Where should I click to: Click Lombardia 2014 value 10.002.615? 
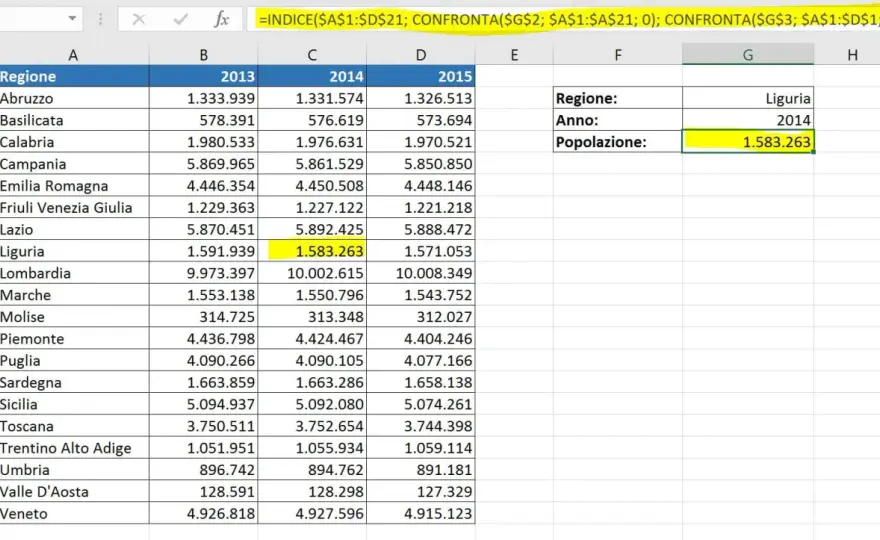pyautogui.click(x=312, y=273)
